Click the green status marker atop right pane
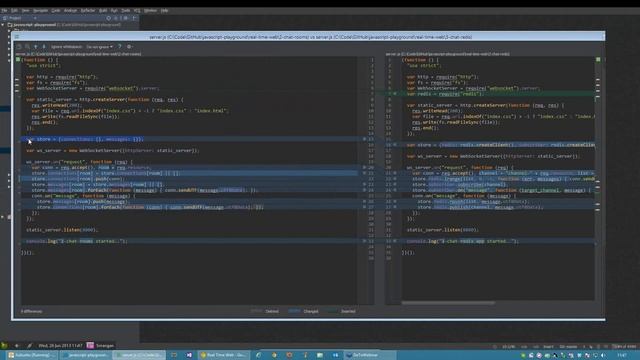 point(598,60)
